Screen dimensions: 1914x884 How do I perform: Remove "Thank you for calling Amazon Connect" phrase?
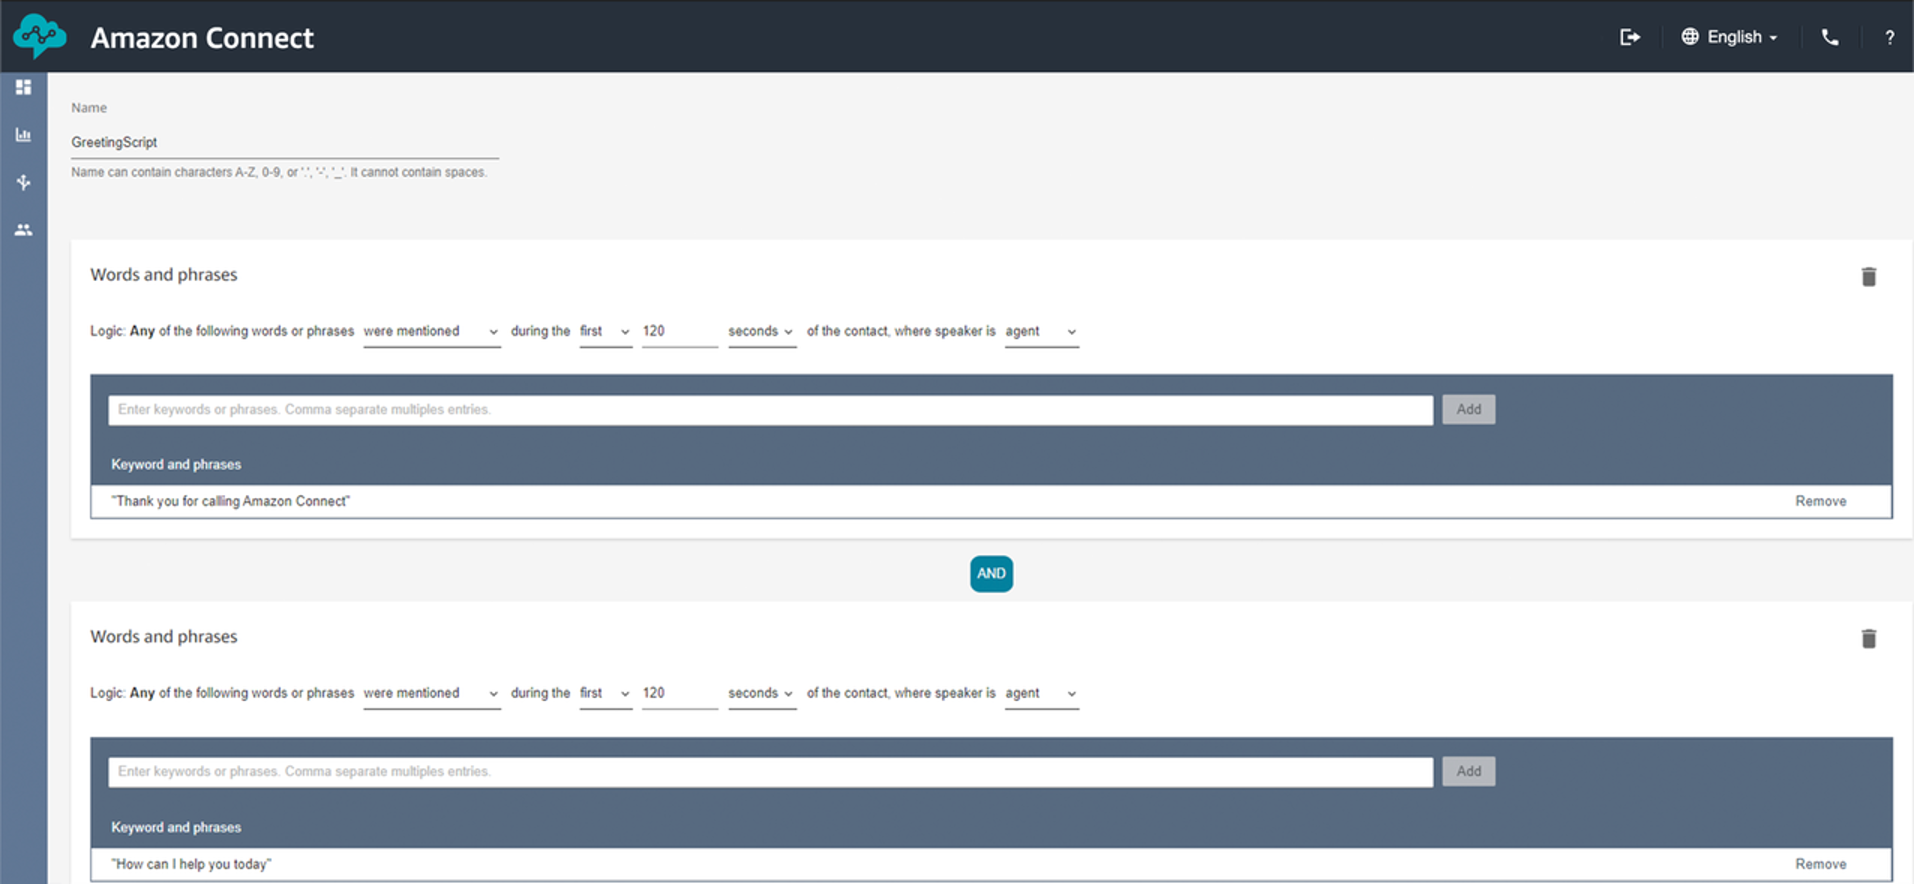[1821, 502]
